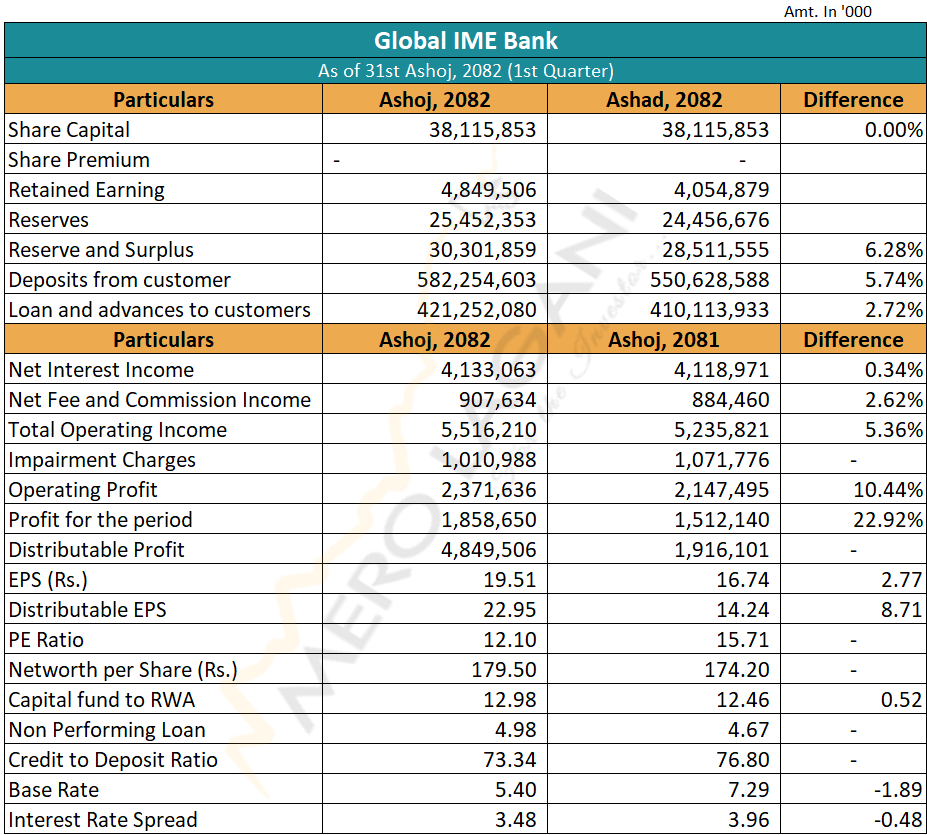Click the Interest Rate Spread label

[x=103, y=820]
